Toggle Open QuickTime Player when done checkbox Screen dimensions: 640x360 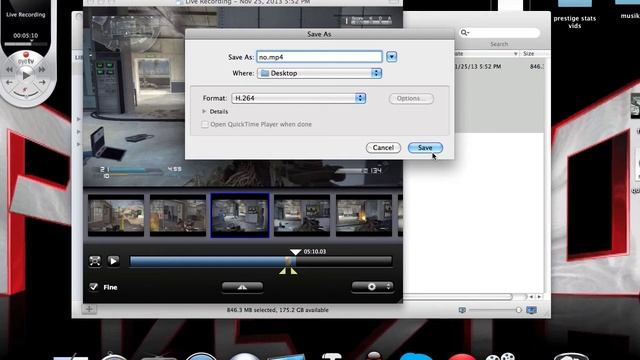(x=205, y=124)
